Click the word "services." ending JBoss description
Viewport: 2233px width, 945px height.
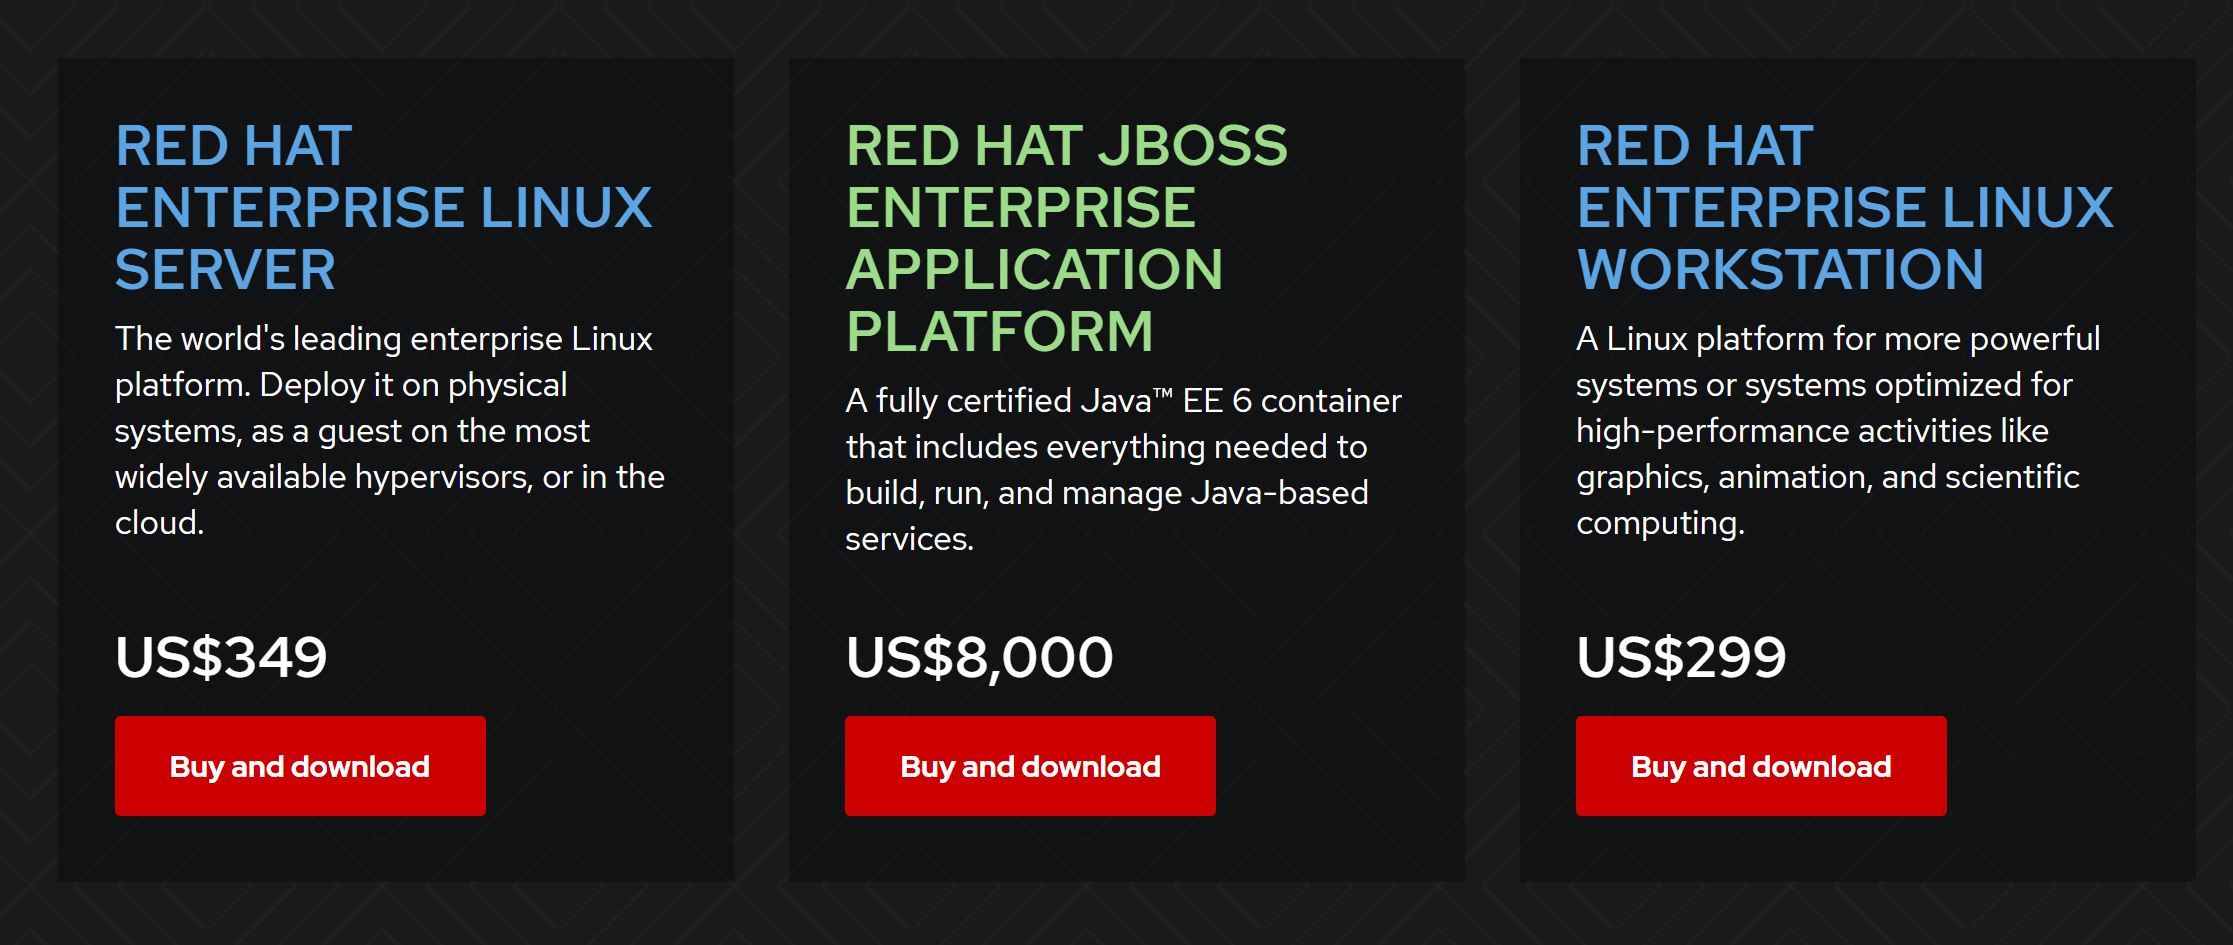click(x=909, y=539)
